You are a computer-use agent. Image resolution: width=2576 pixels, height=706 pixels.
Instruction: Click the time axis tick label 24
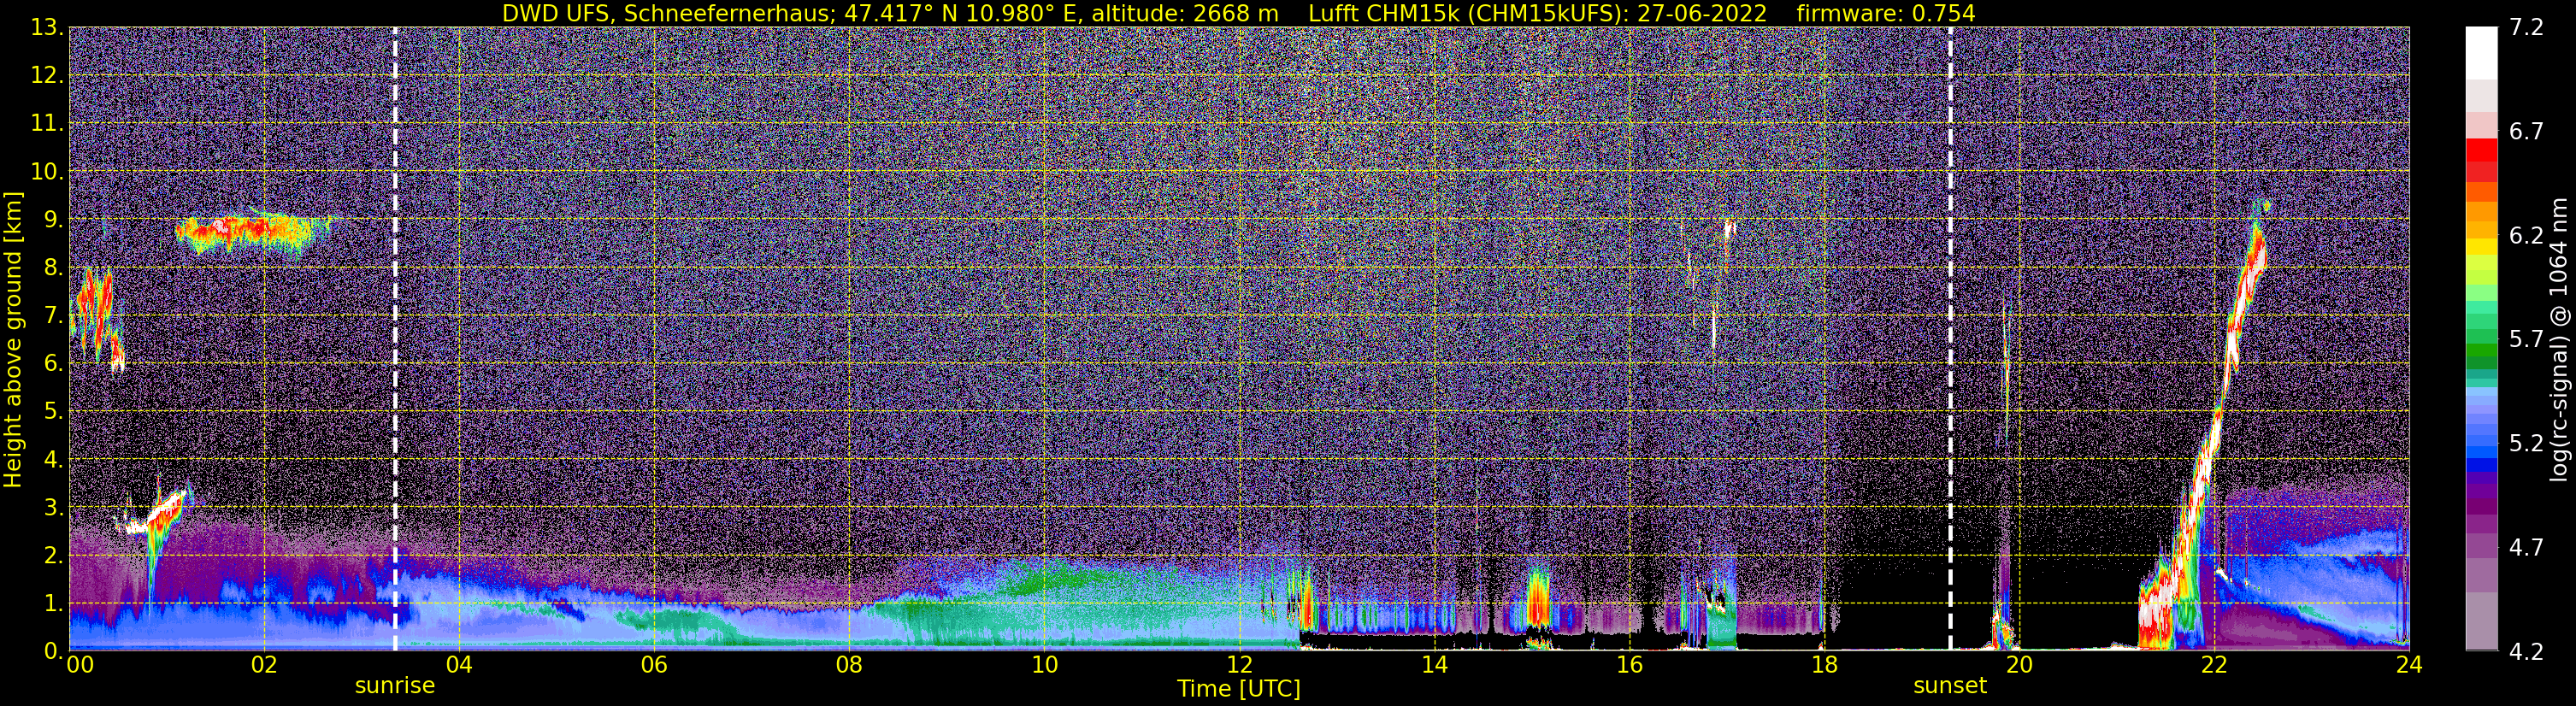click(x=2409, y=665)
